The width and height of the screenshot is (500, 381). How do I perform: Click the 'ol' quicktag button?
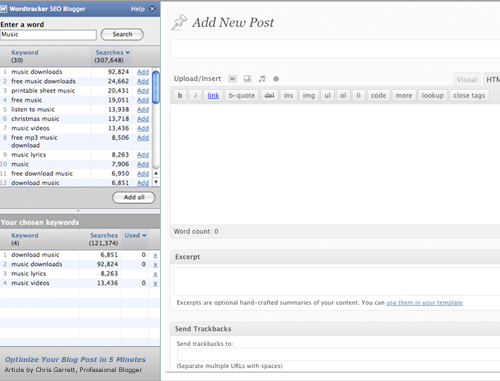click(343, 96)
